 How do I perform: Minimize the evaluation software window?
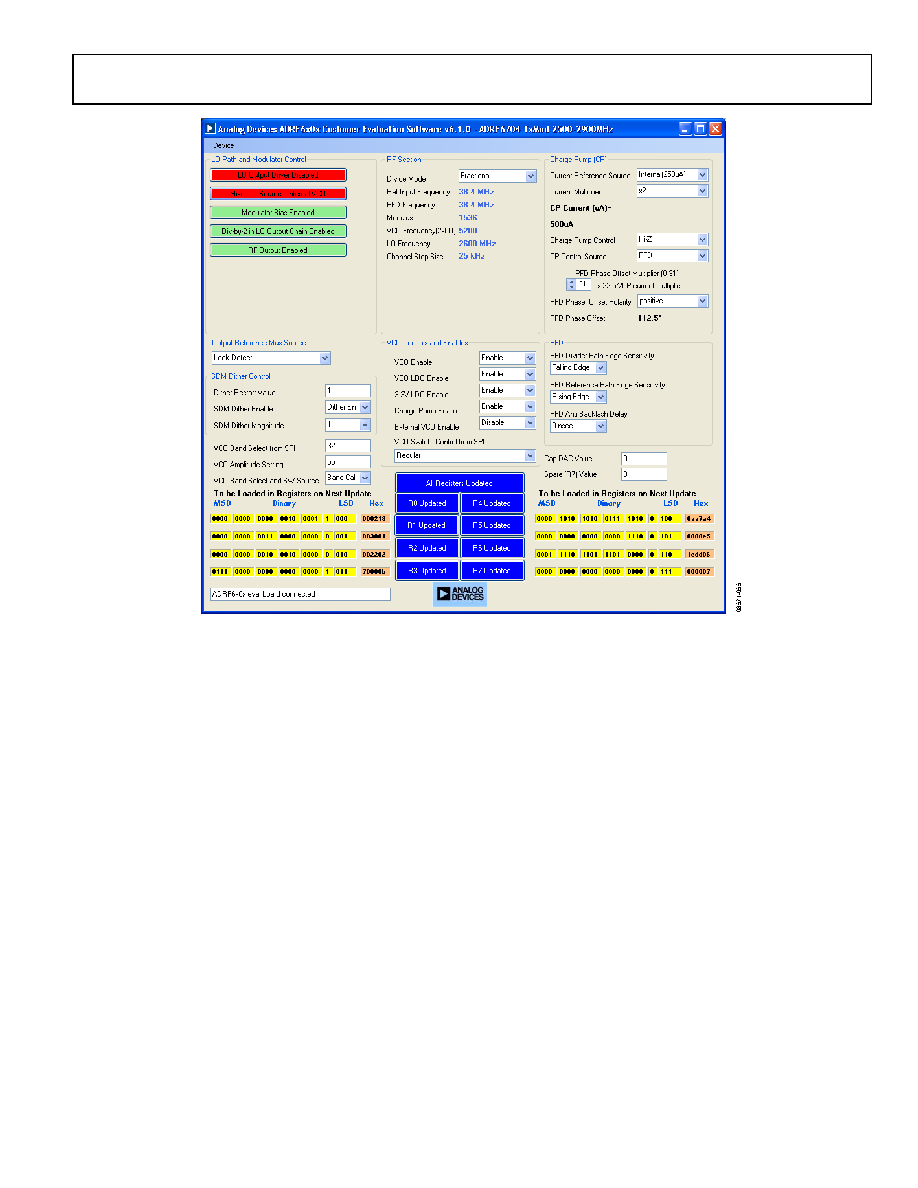pos(685,129)
